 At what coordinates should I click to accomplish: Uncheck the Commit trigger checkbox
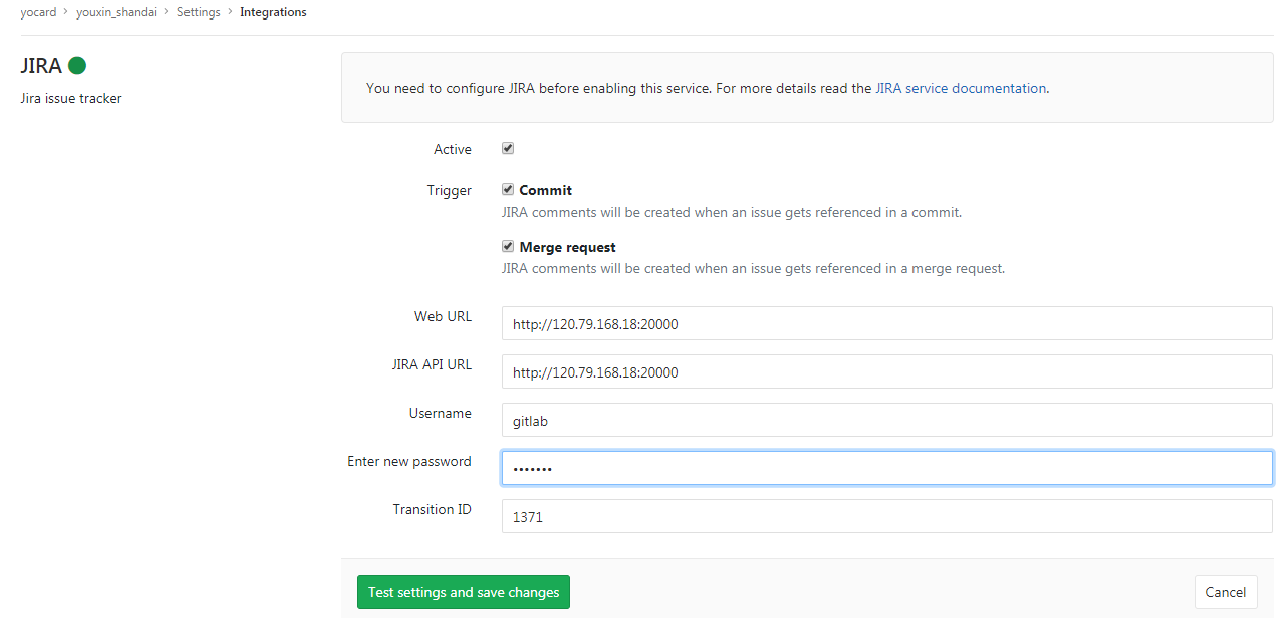507,189
